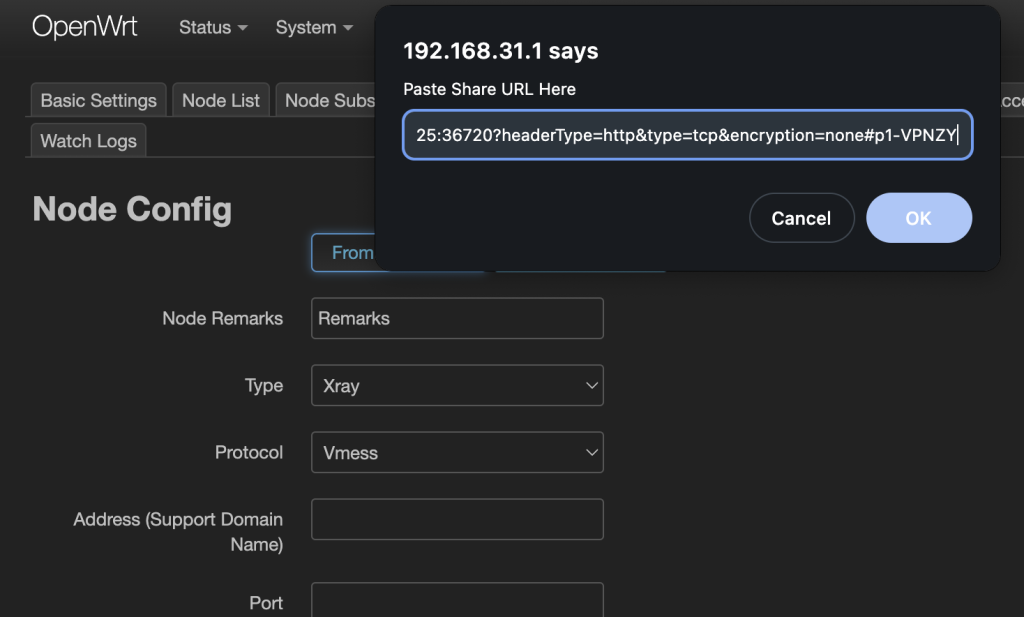Select the Port input box
Screen dimensions: 1024x617
tap(457, 601)
